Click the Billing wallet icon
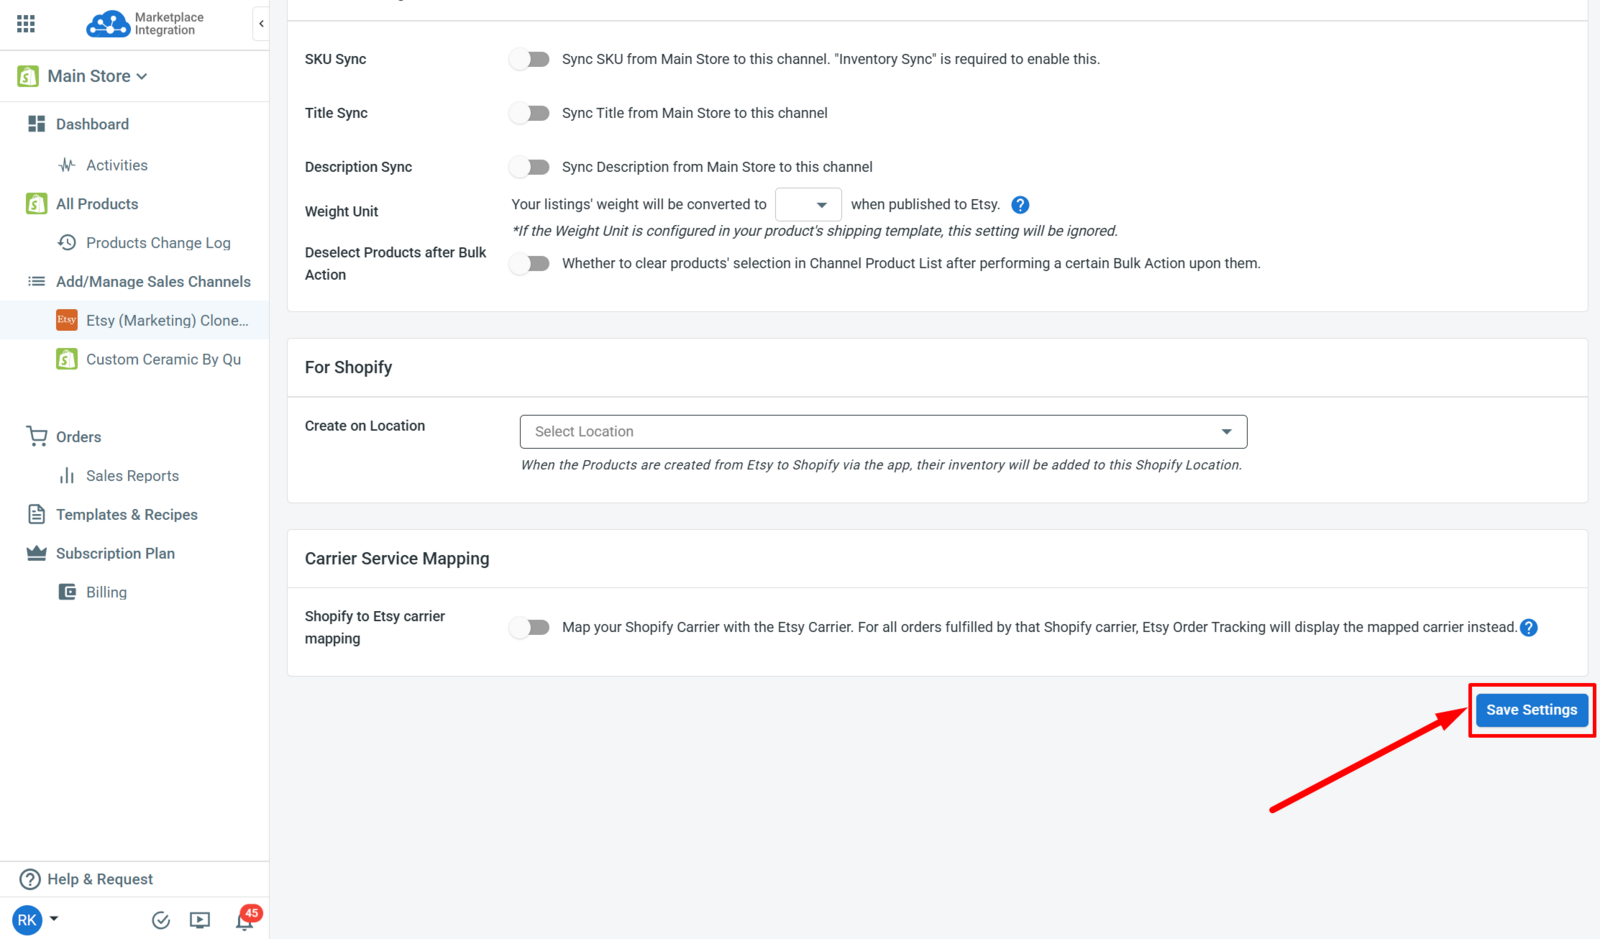Image resolution: width=1600 pixels, height=939 pixels. (x=67, y=592)
